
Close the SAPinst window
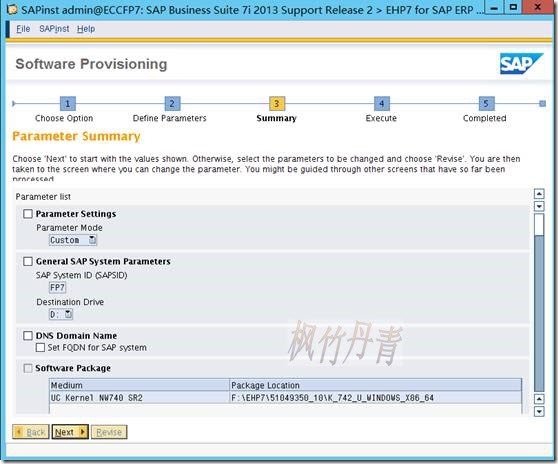[538, 8]
